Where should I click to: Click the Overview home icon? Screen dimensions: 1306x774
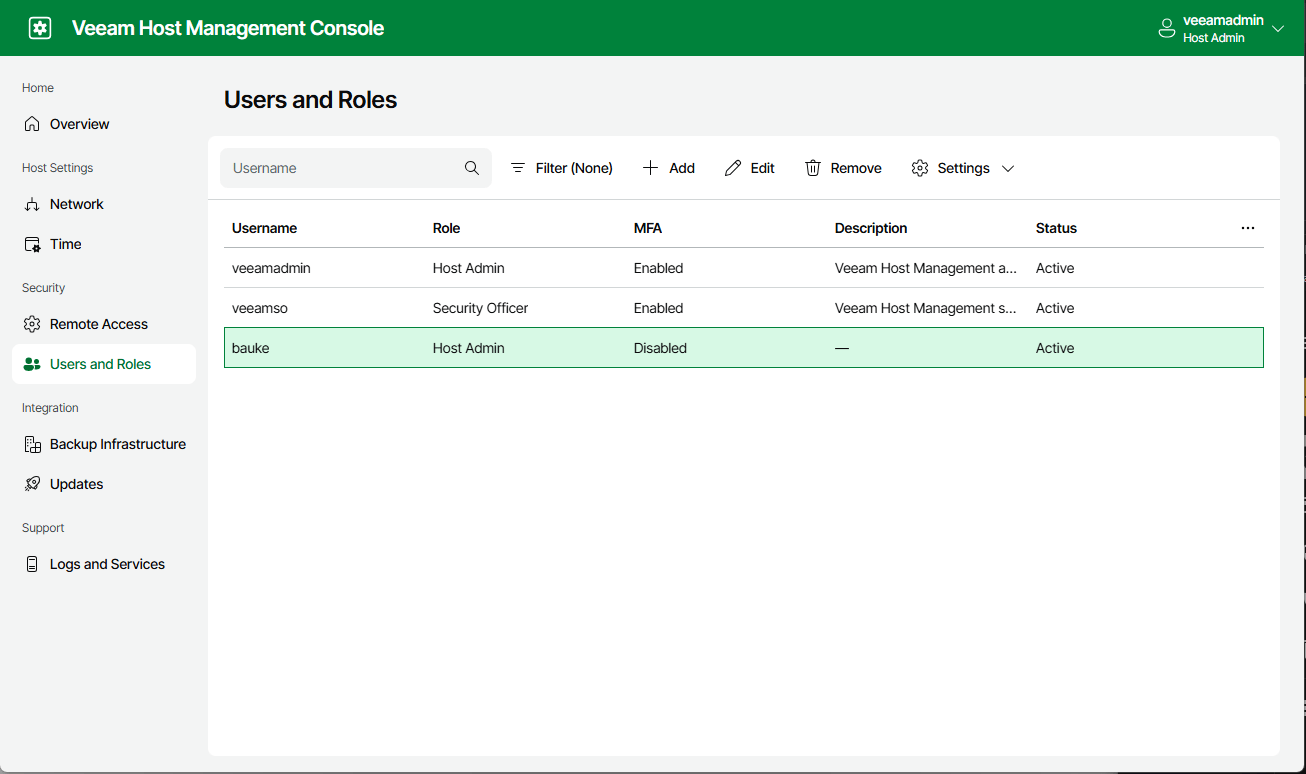[x=32, y=124]
